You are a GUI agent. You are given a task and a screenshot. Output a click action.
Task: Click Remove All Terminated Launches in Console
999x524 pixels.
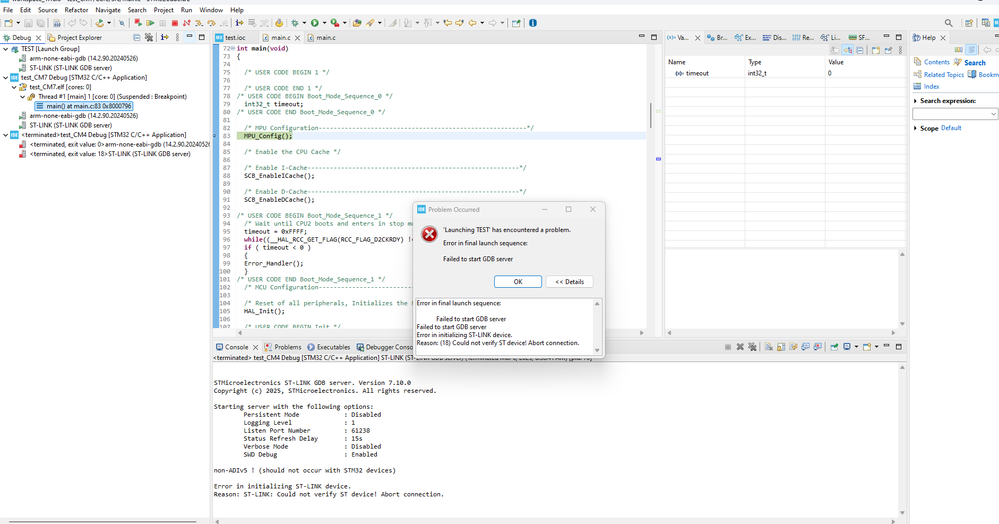(752, 347)
